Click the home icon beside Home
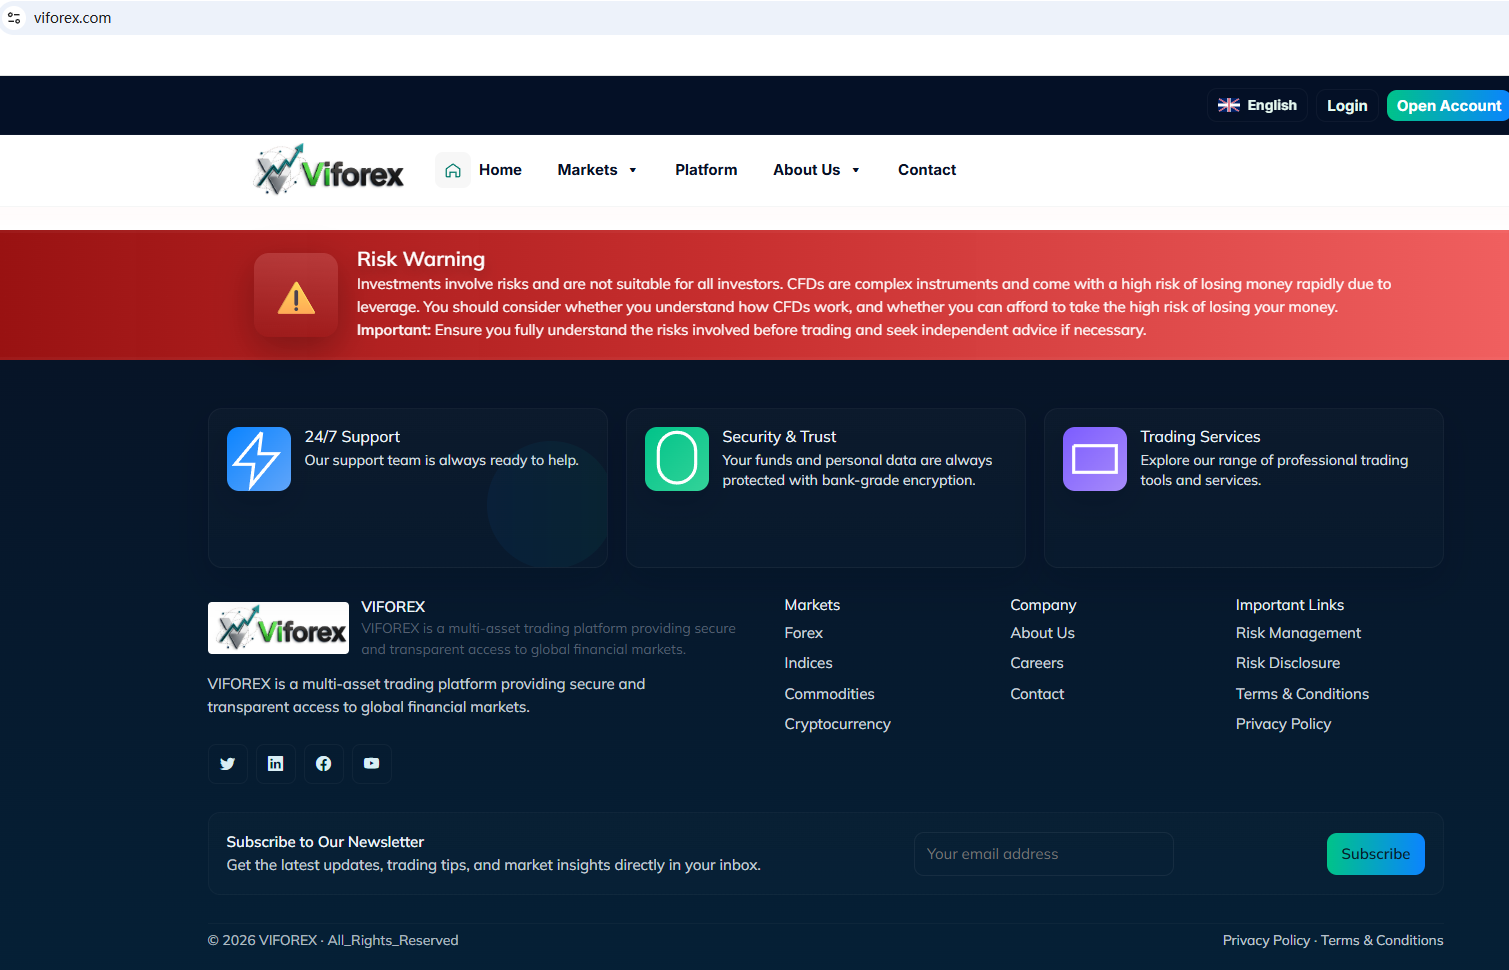1509x970 pixels. click(x=453, y=170)
